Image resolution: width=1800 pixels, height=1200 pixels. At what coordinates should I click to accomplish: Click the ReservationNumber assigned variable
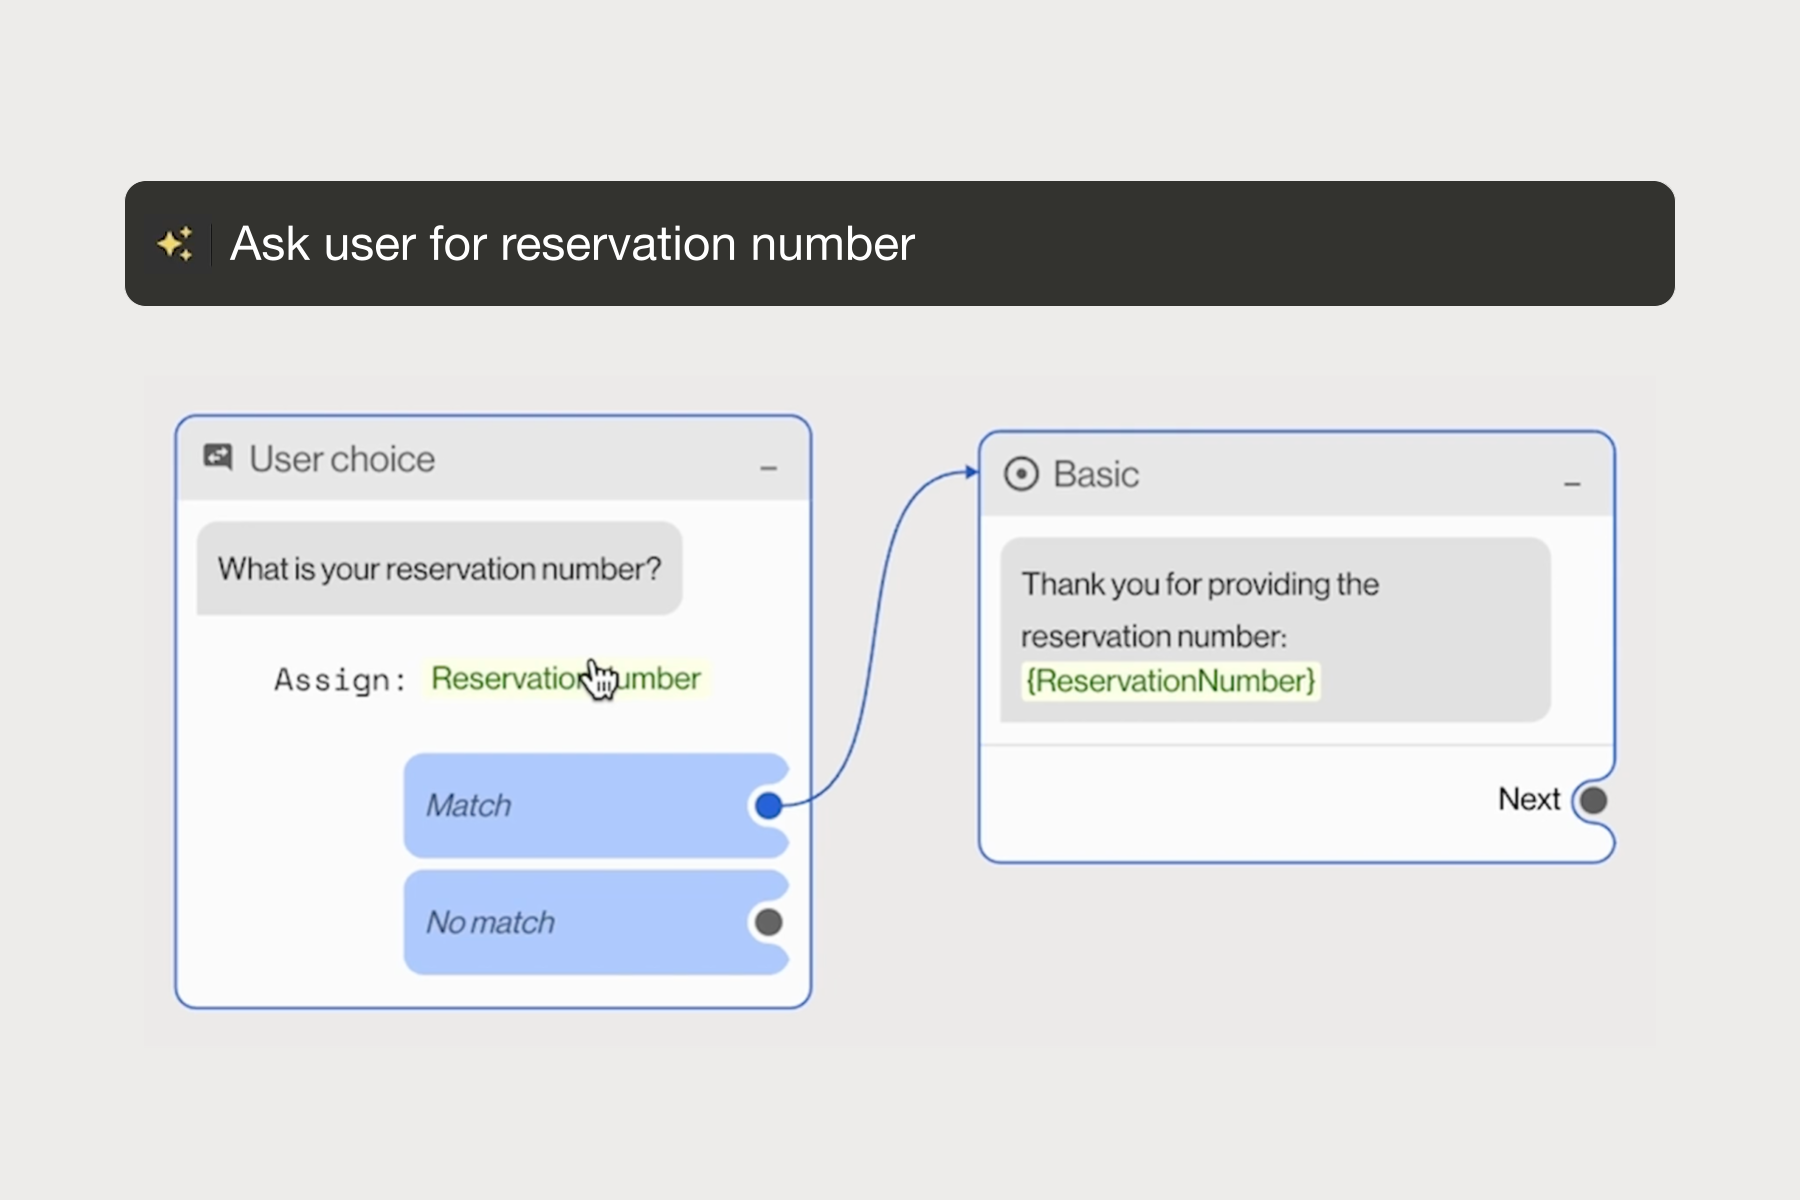click(566, 678)
